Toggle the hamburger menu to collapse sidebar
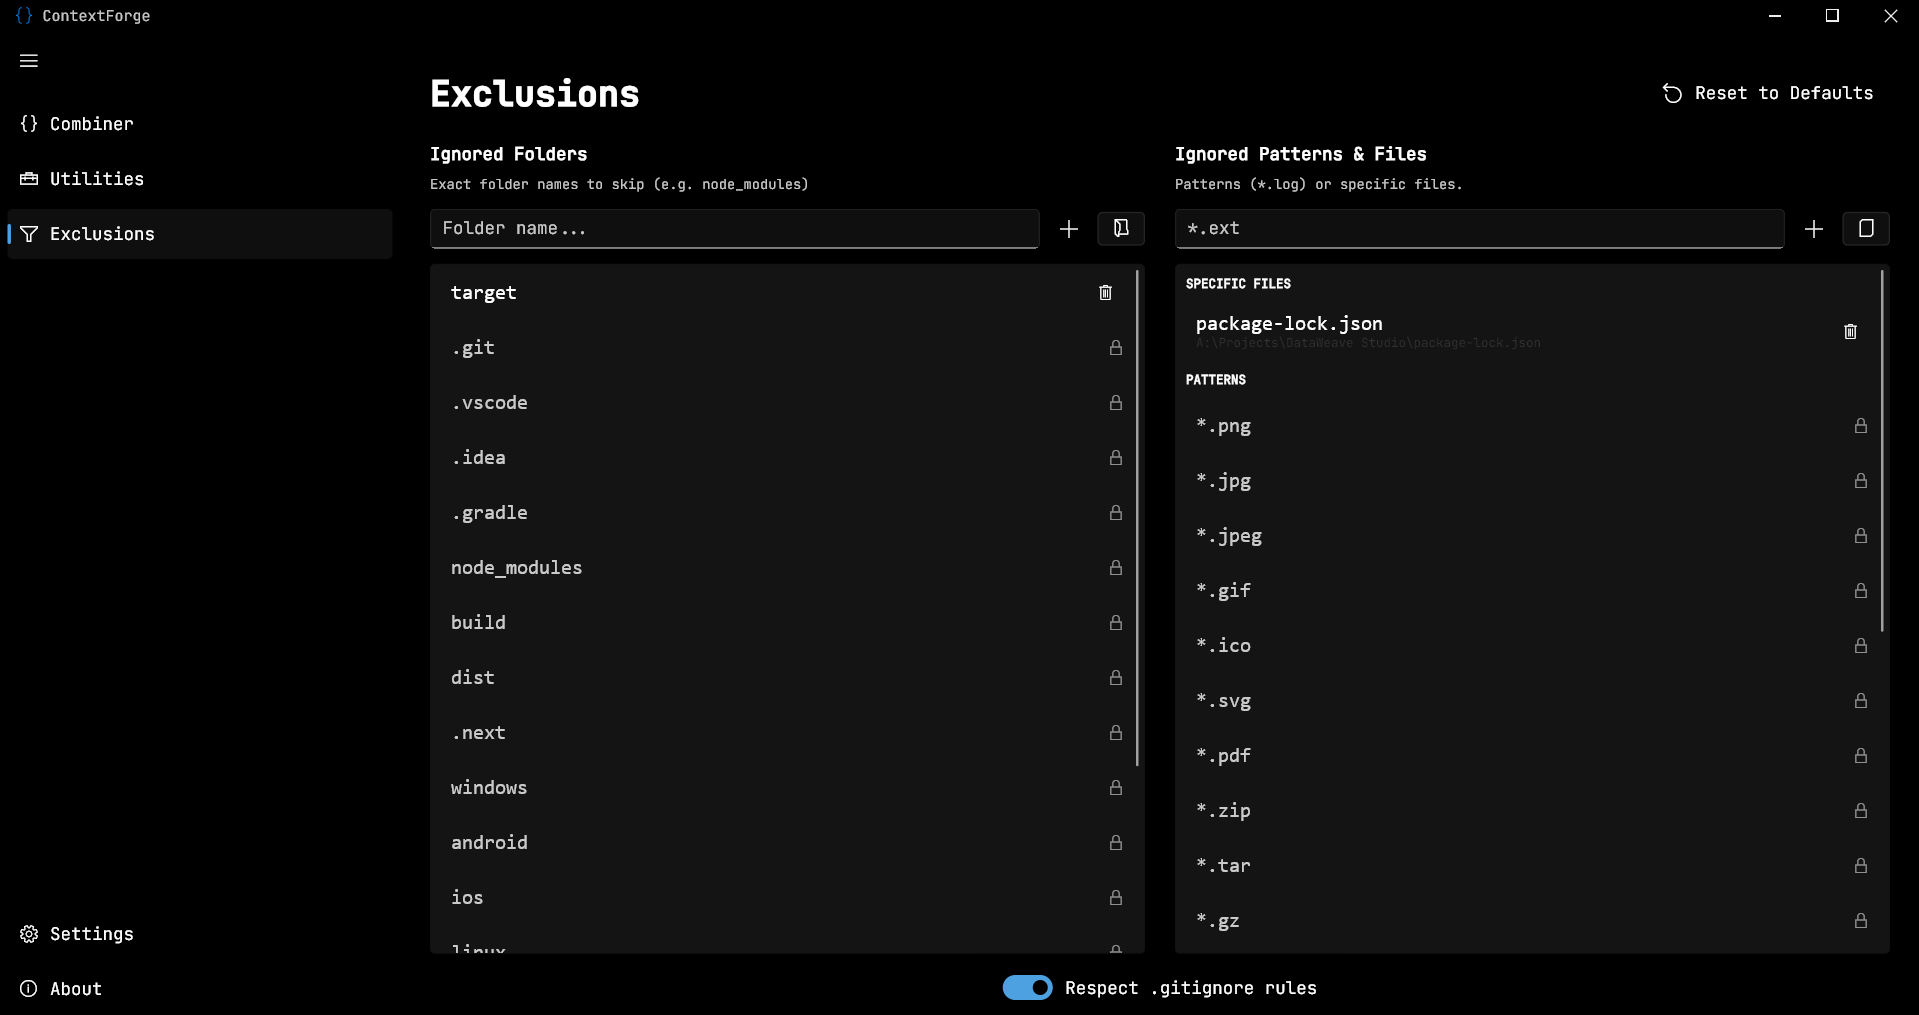Screen dimensions: 1919x1015 (28, 61)
